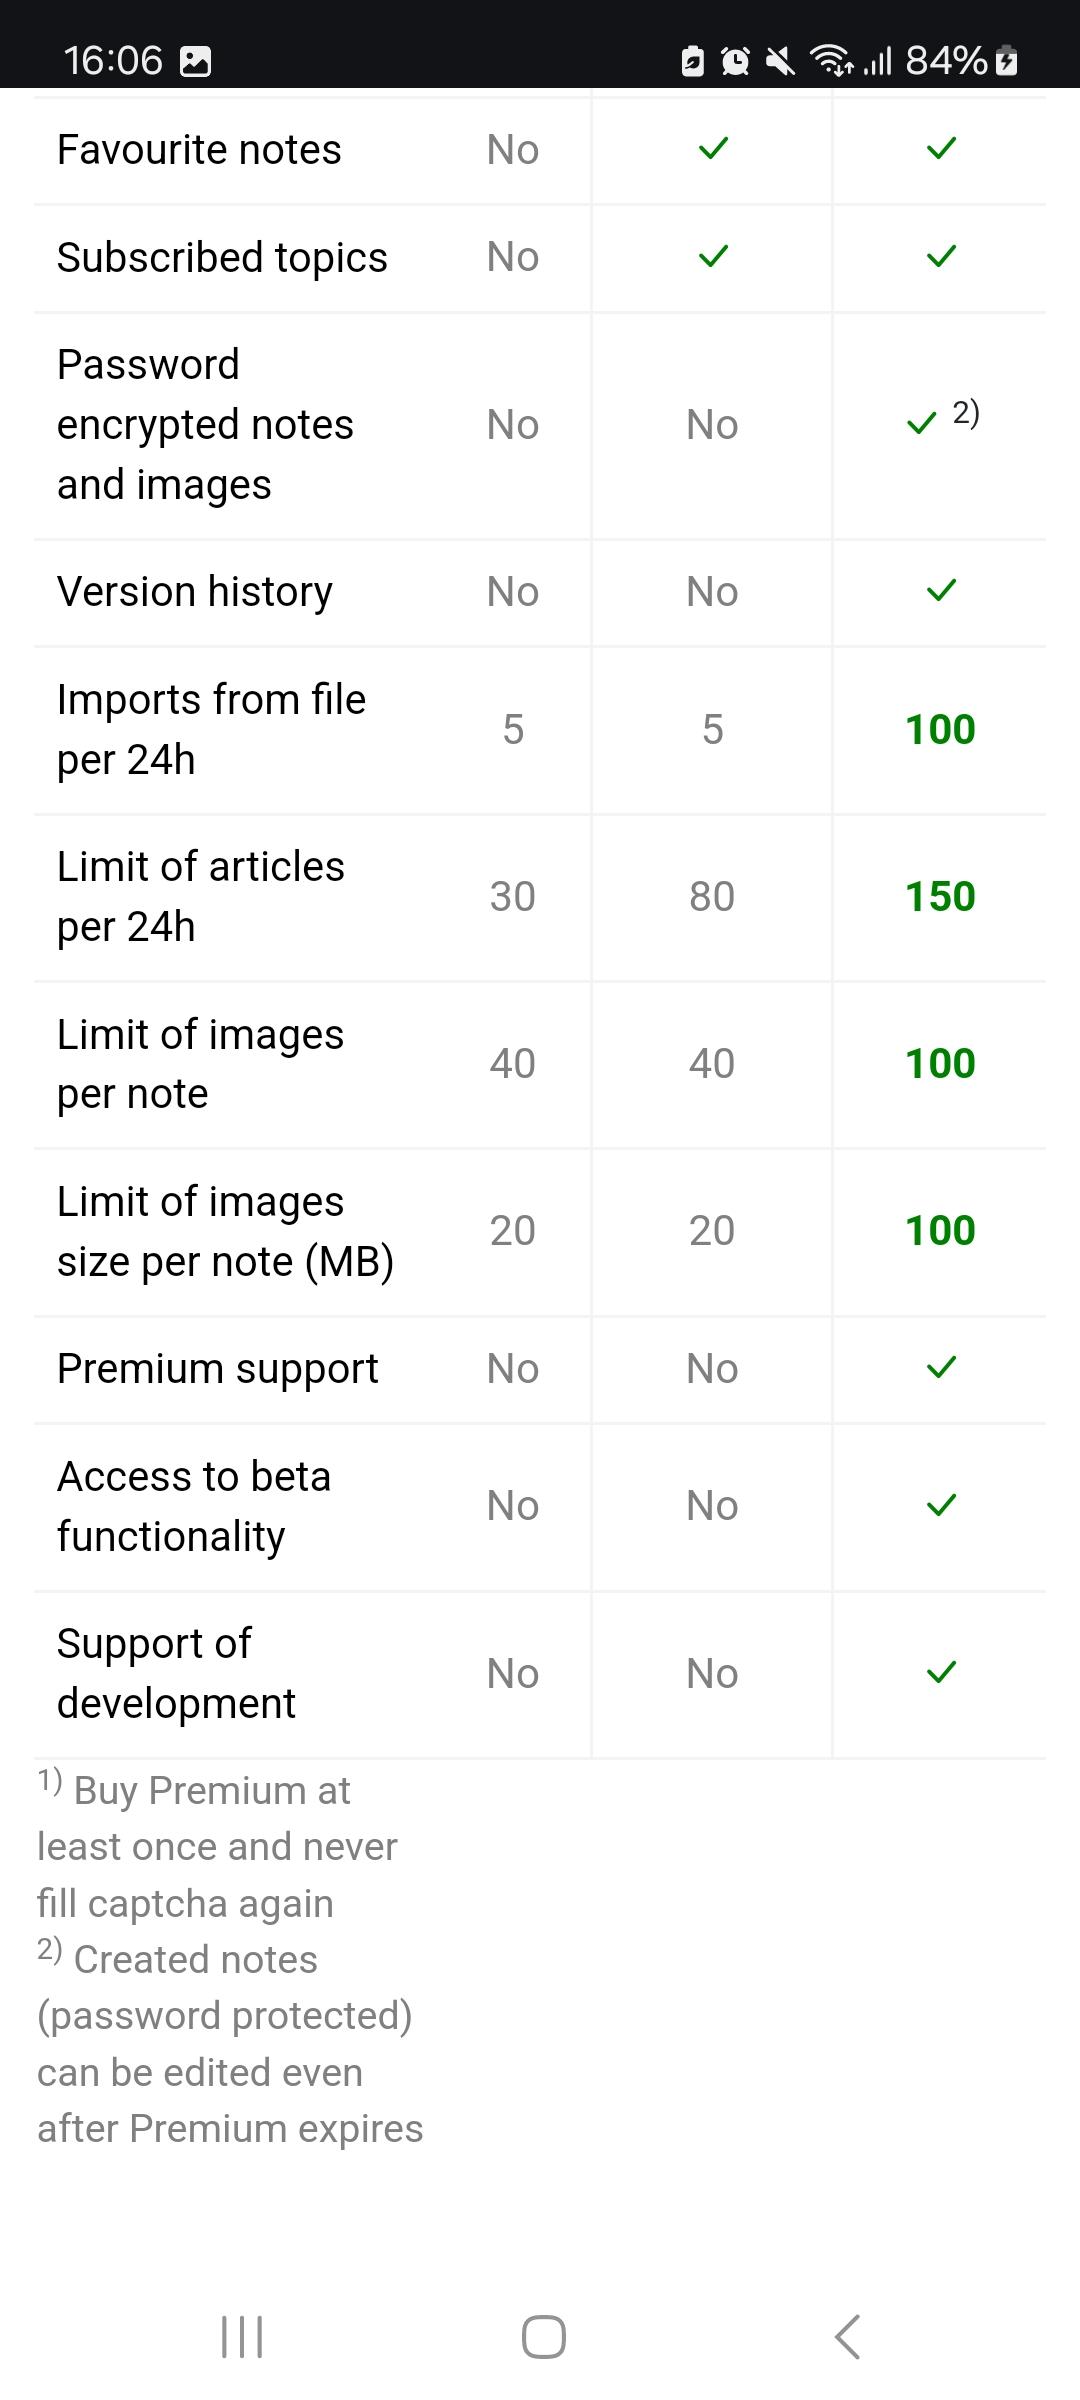Tap the muted sound status icon
1080x2400 pixels.
click(x=780, y=61)
